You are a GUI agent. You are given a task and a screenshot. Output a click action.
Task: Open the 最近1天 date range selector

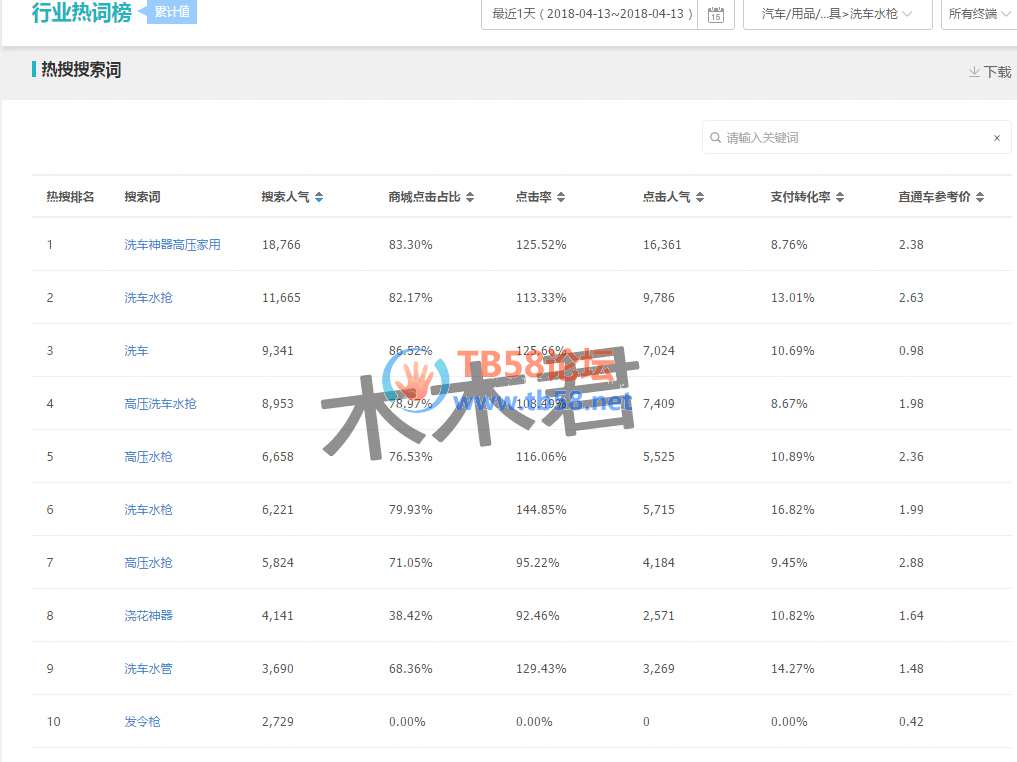pos(594,14)
